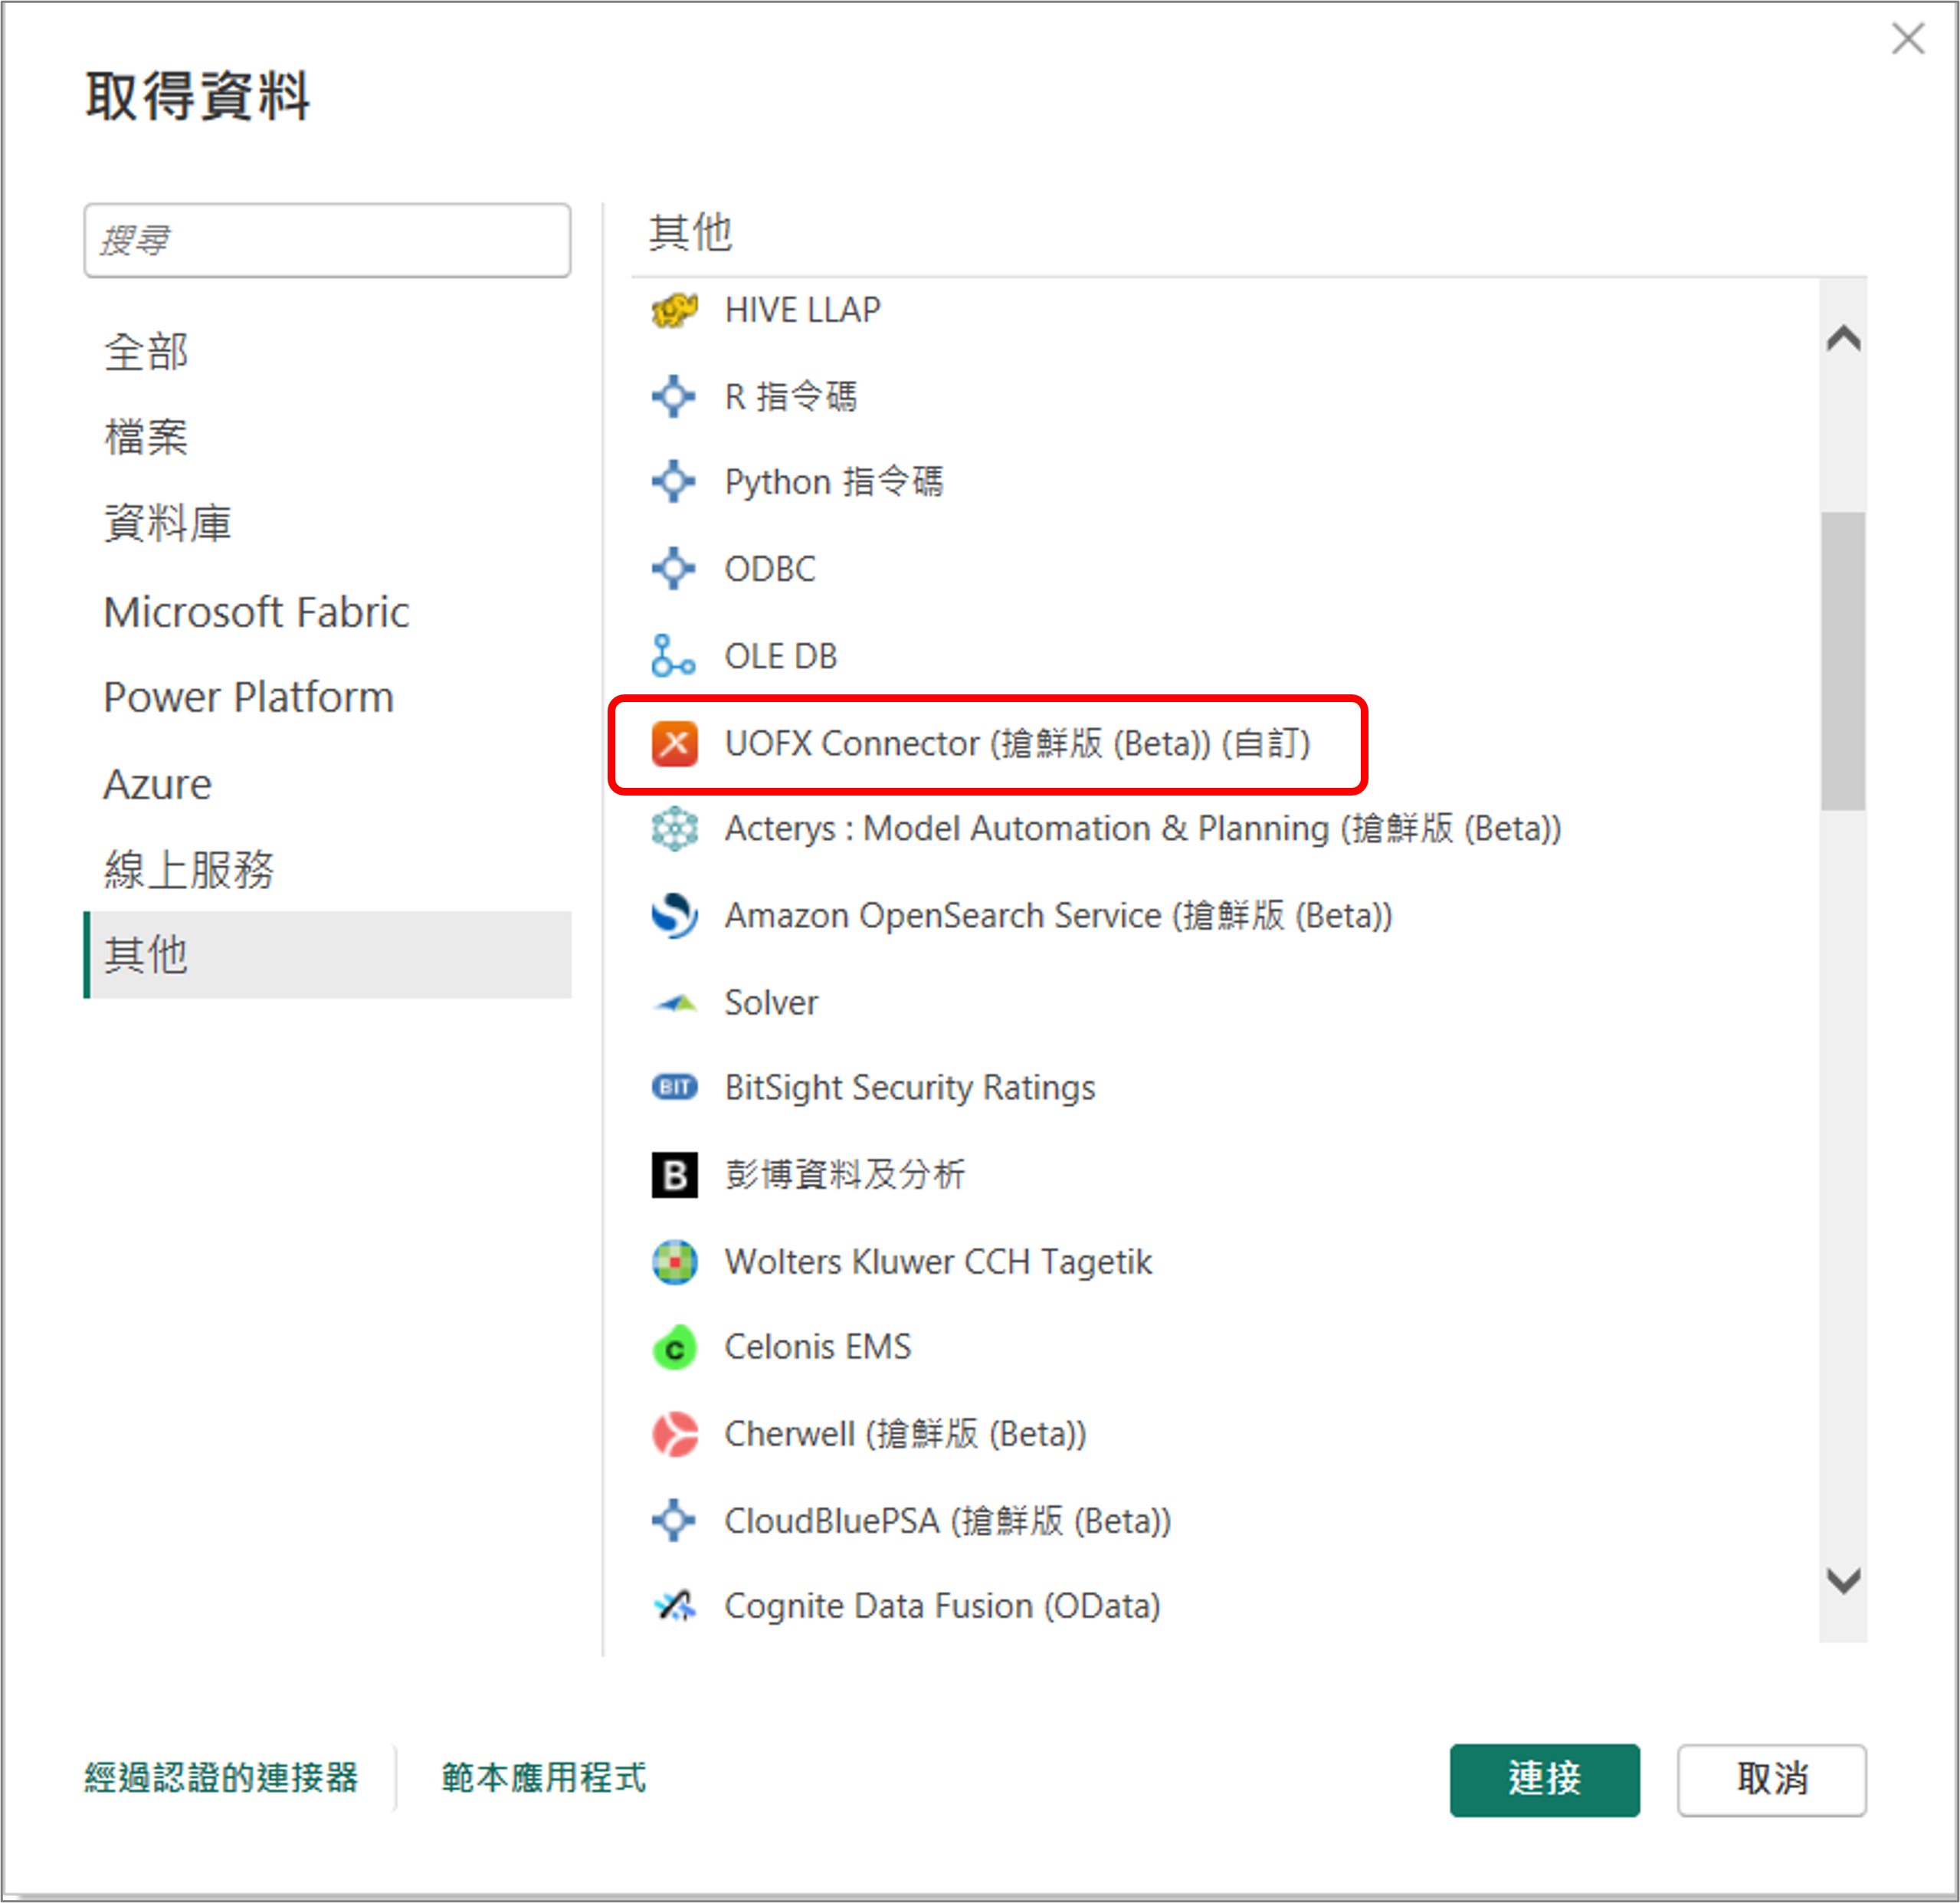Click the Wolters Kluwer CCH Tagetik icon

(x=674, y=1262)
